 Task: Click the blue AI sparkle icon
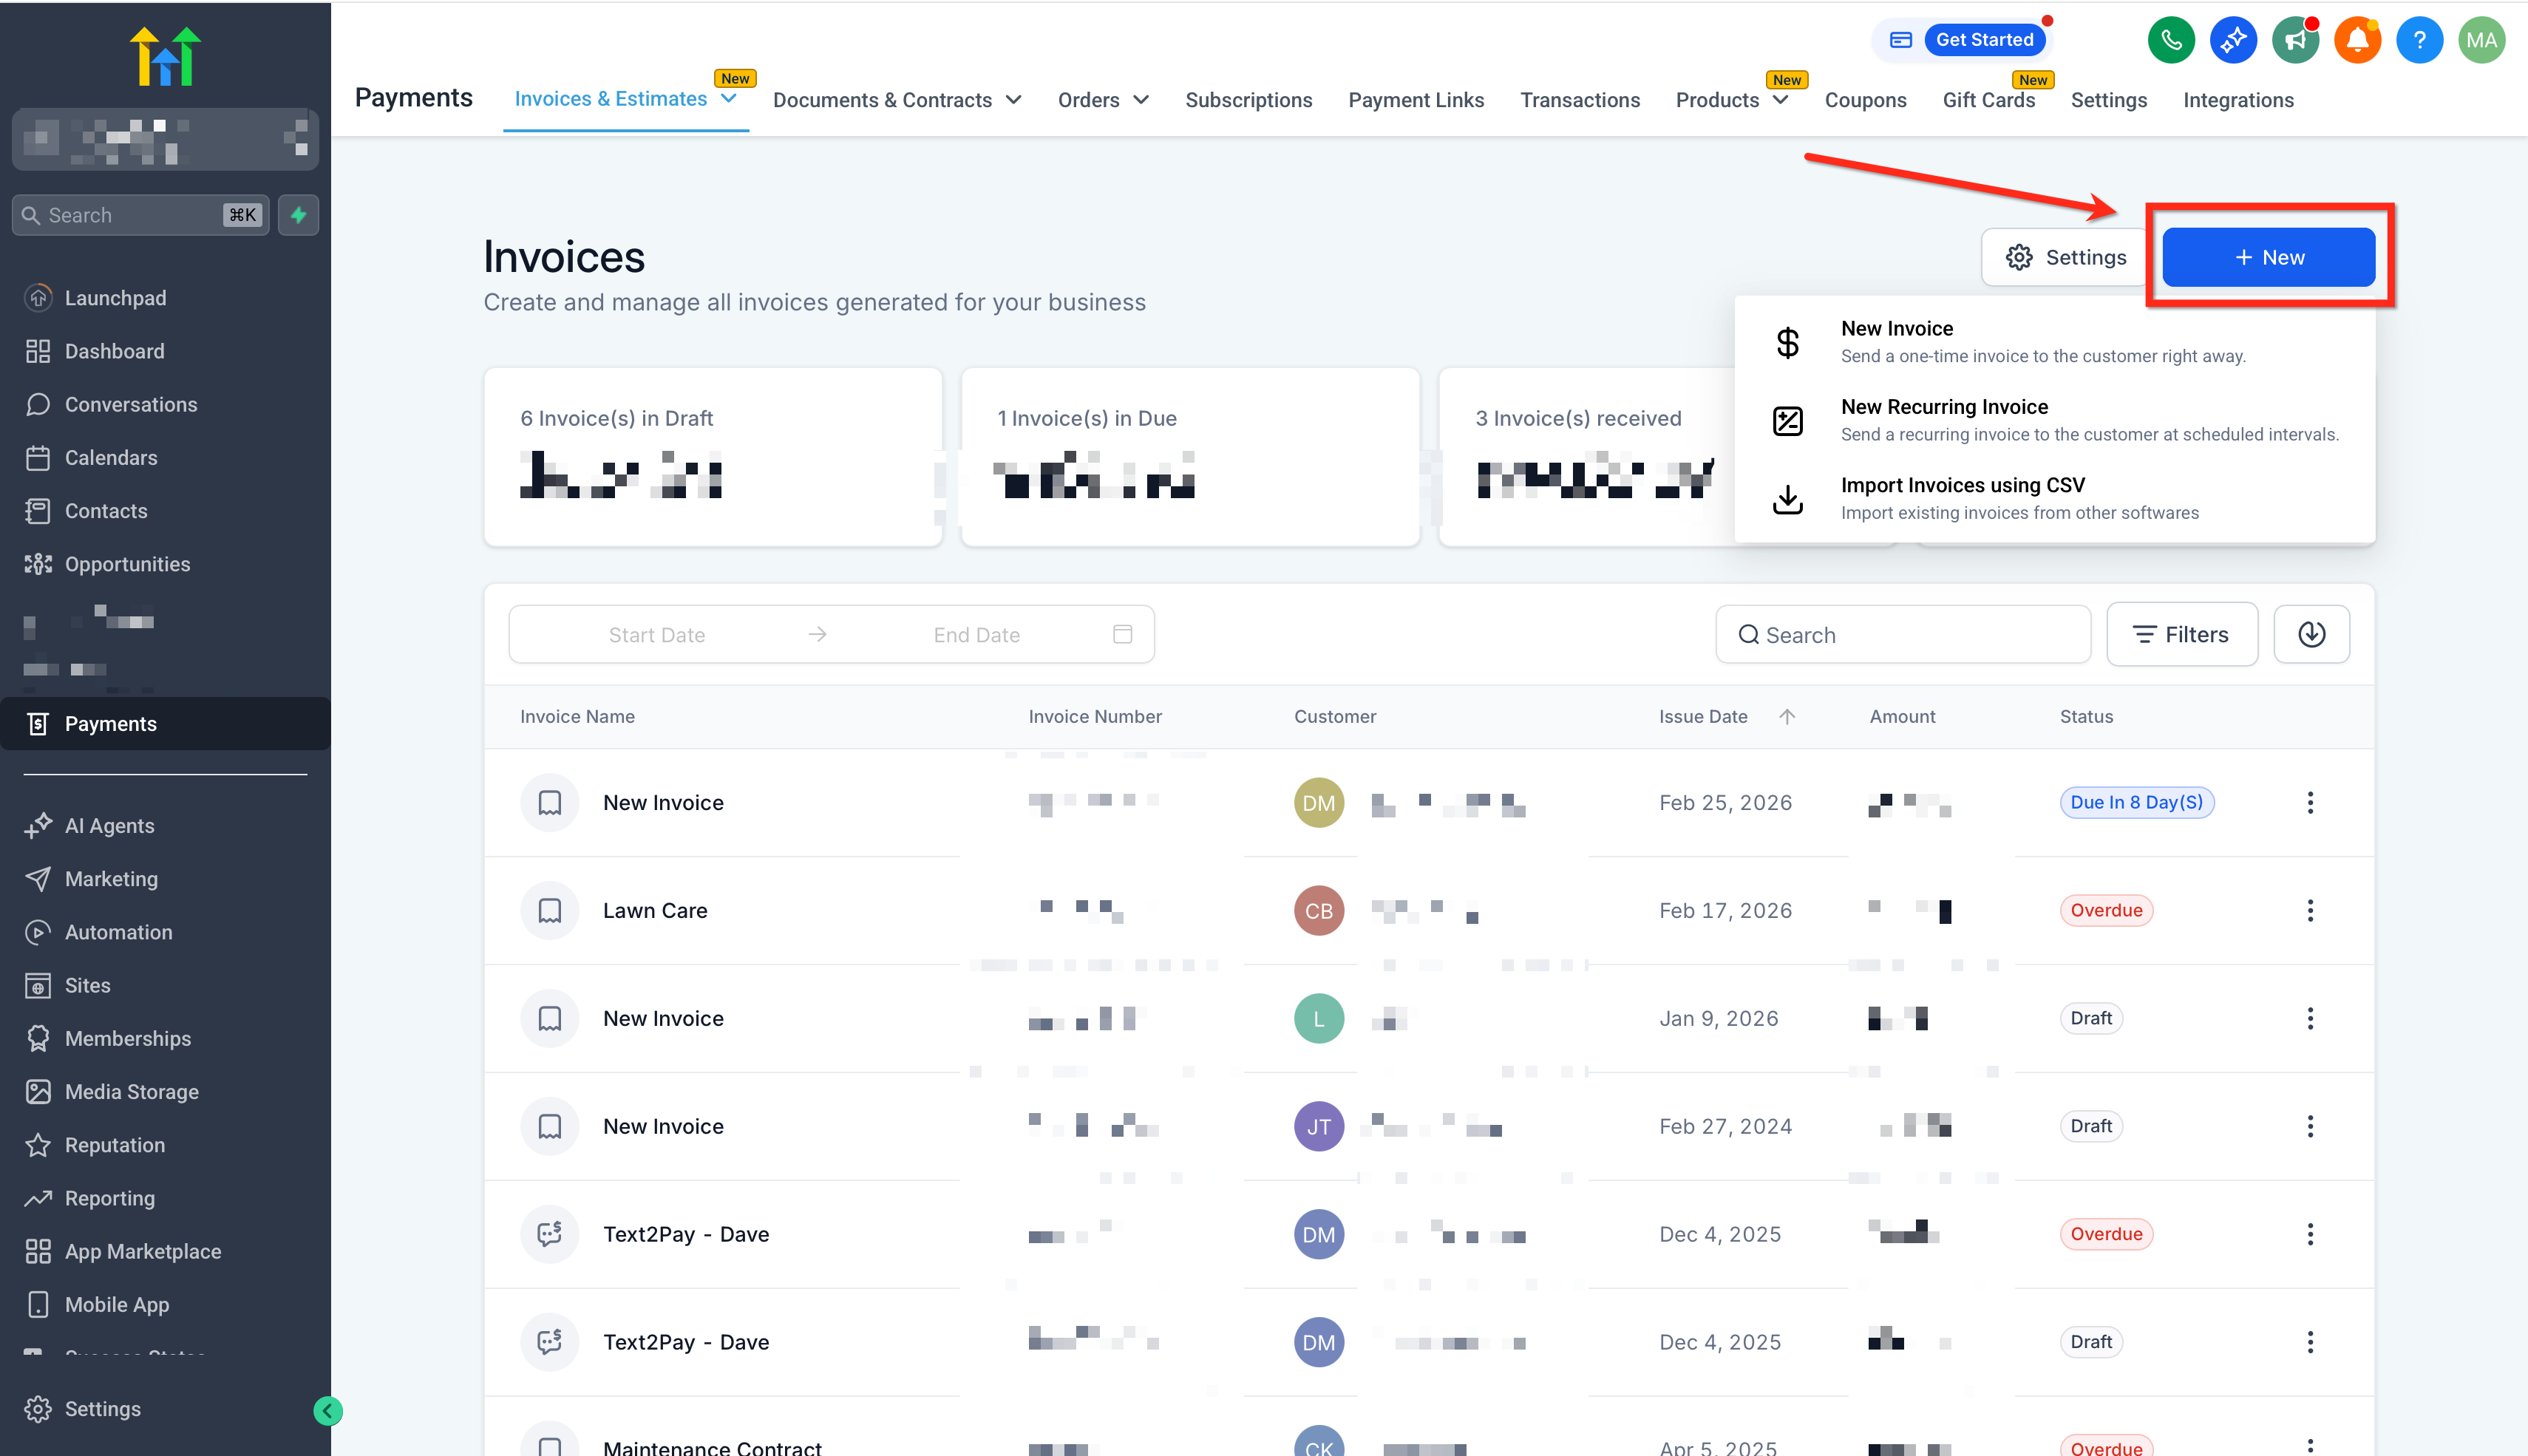click(2233, 40)
